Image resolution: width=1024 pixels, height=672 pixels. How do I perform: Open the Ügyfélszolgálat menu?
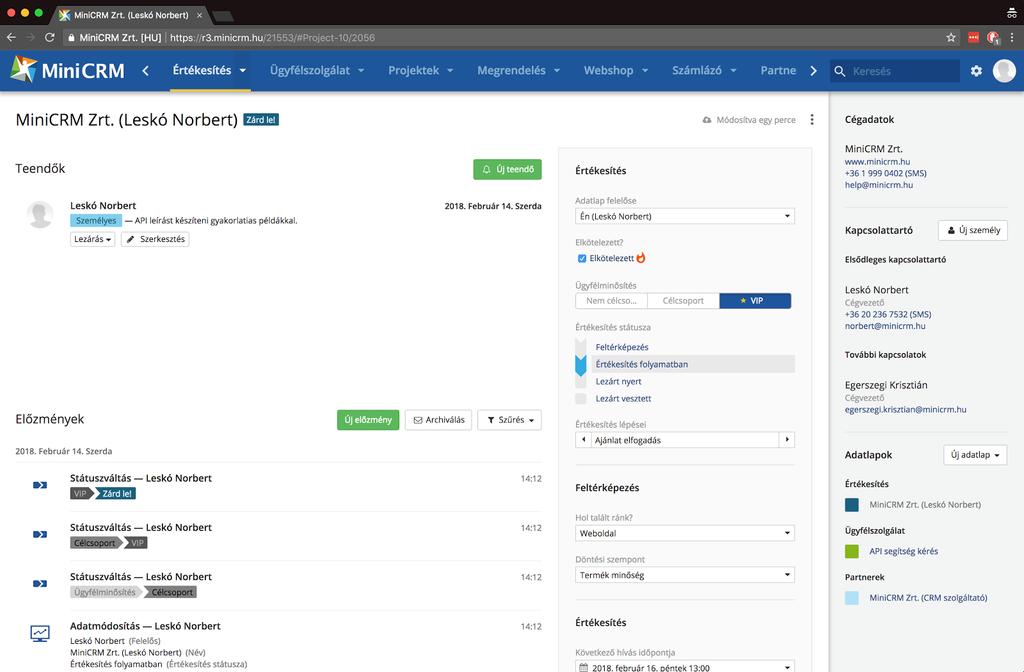(x=317, y=71)
